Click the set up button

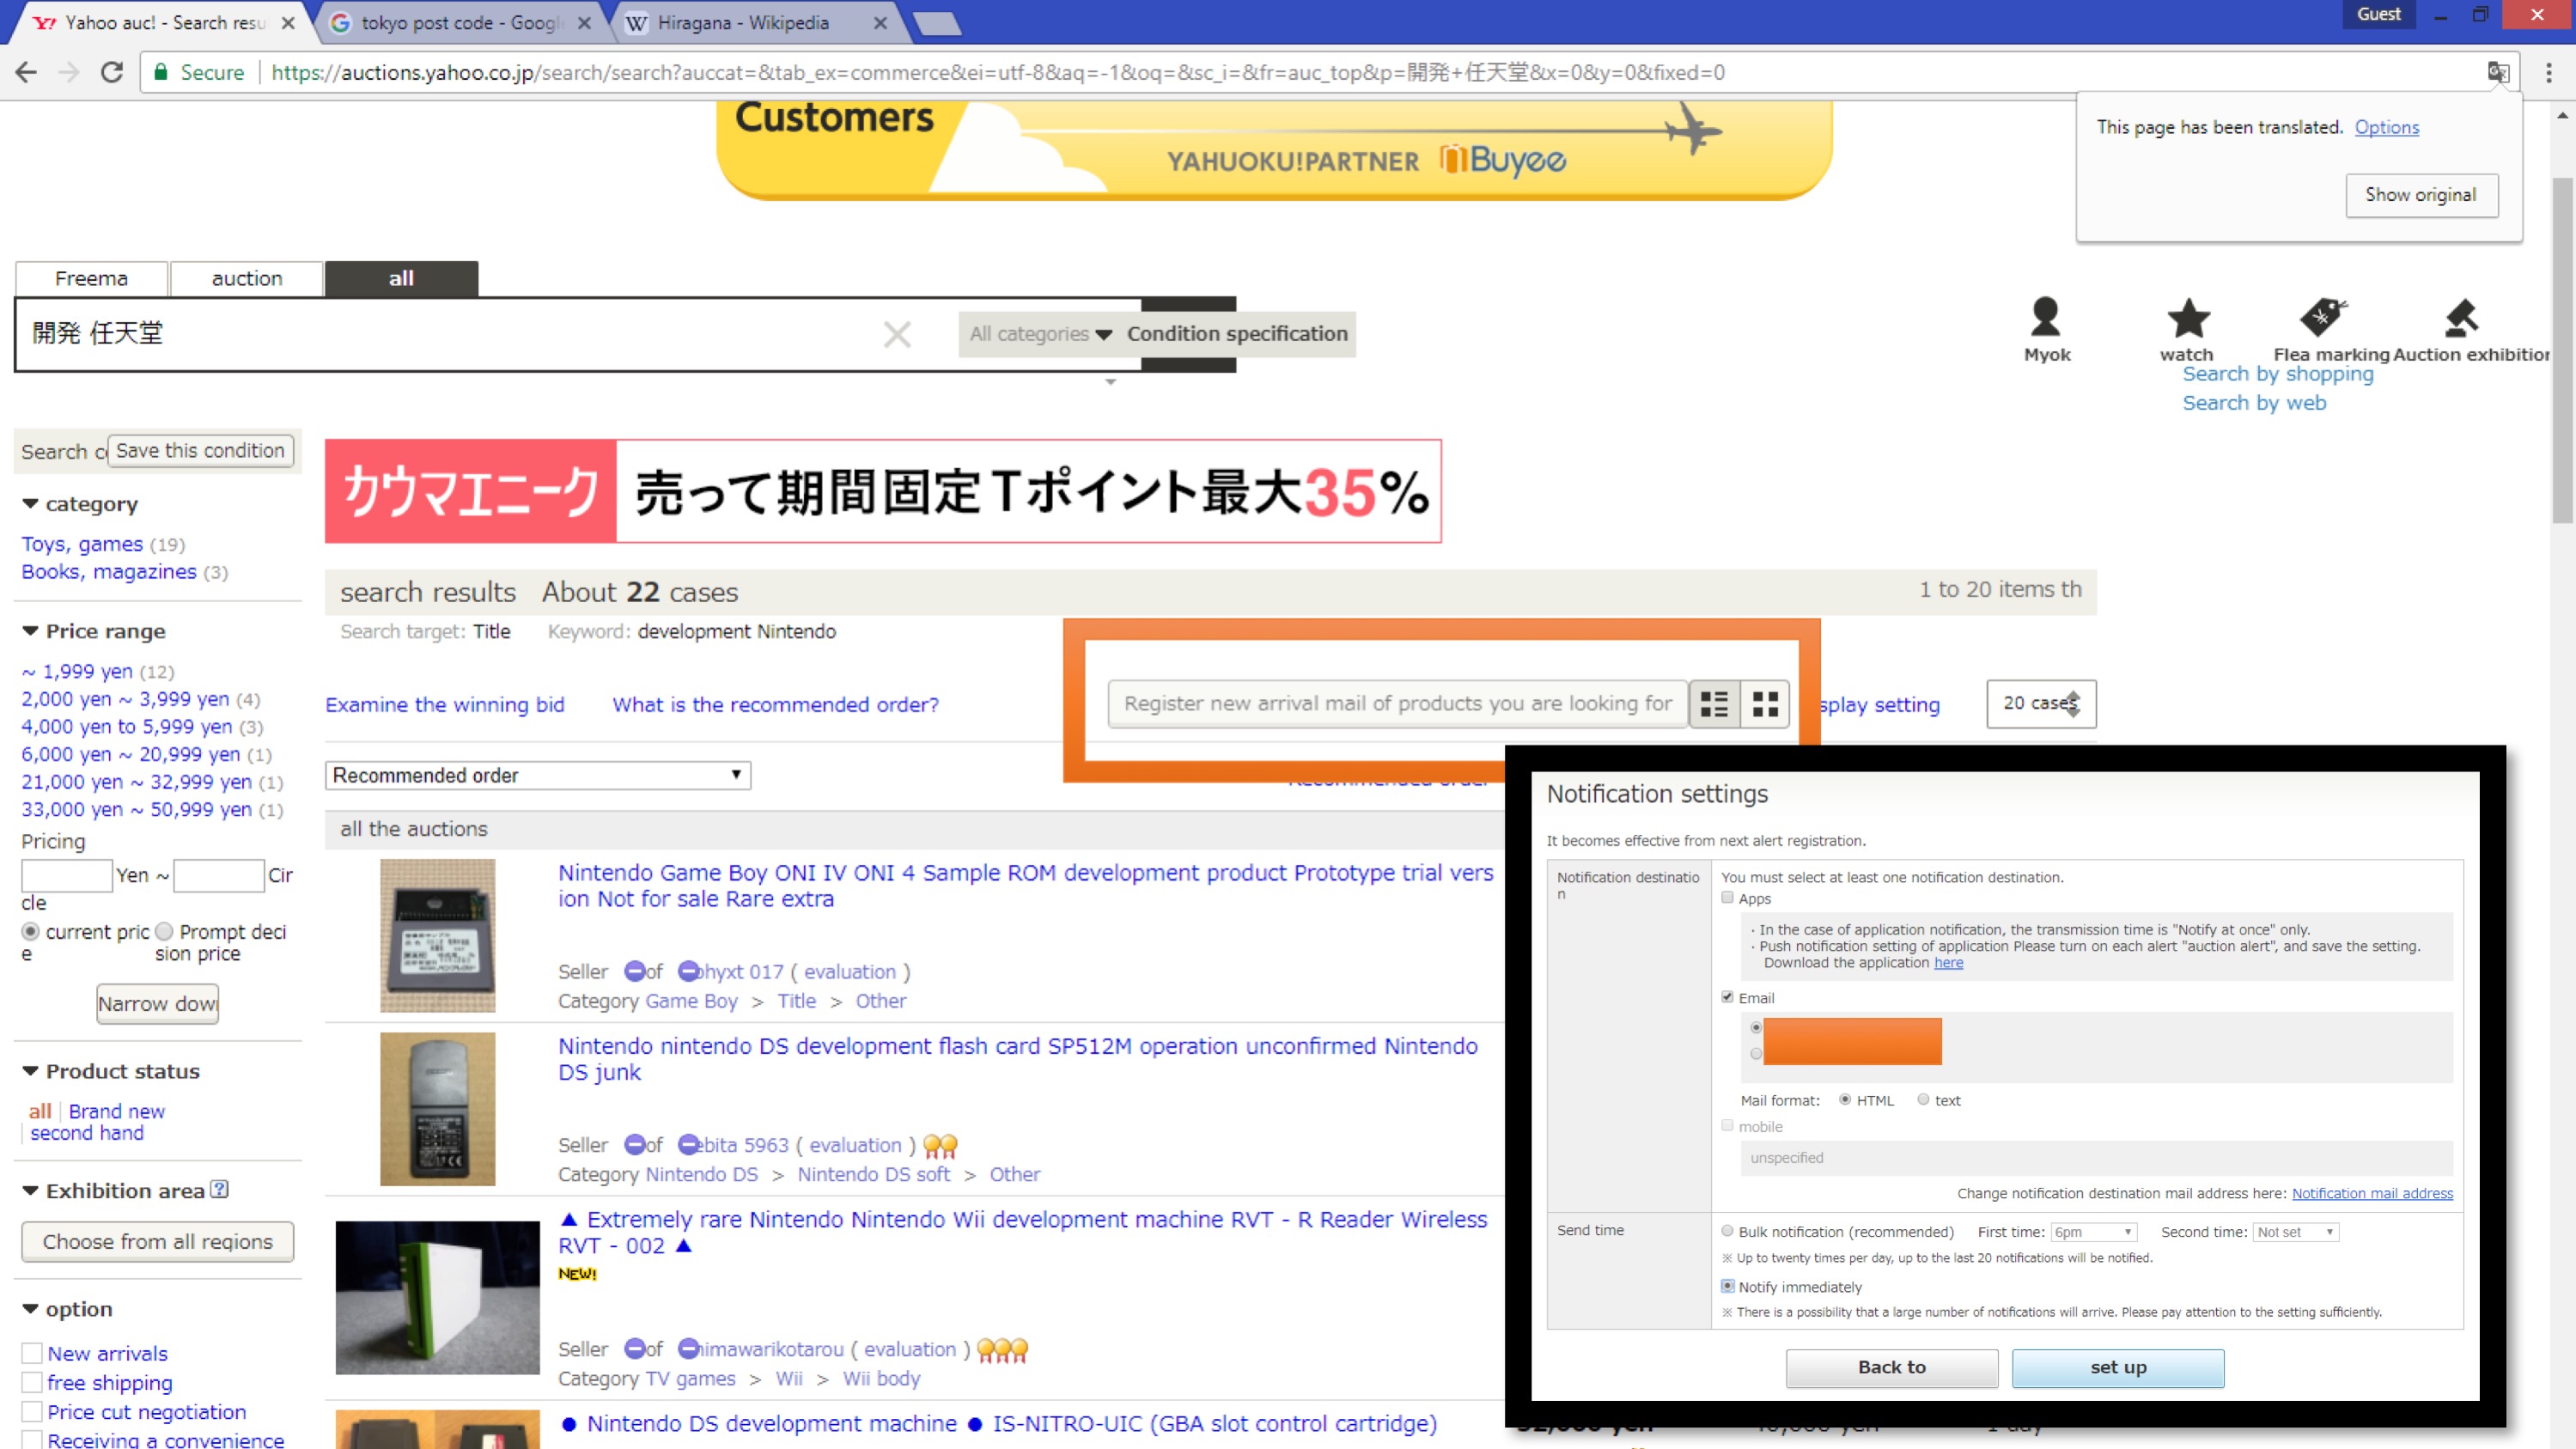tap(2118, 1367)
